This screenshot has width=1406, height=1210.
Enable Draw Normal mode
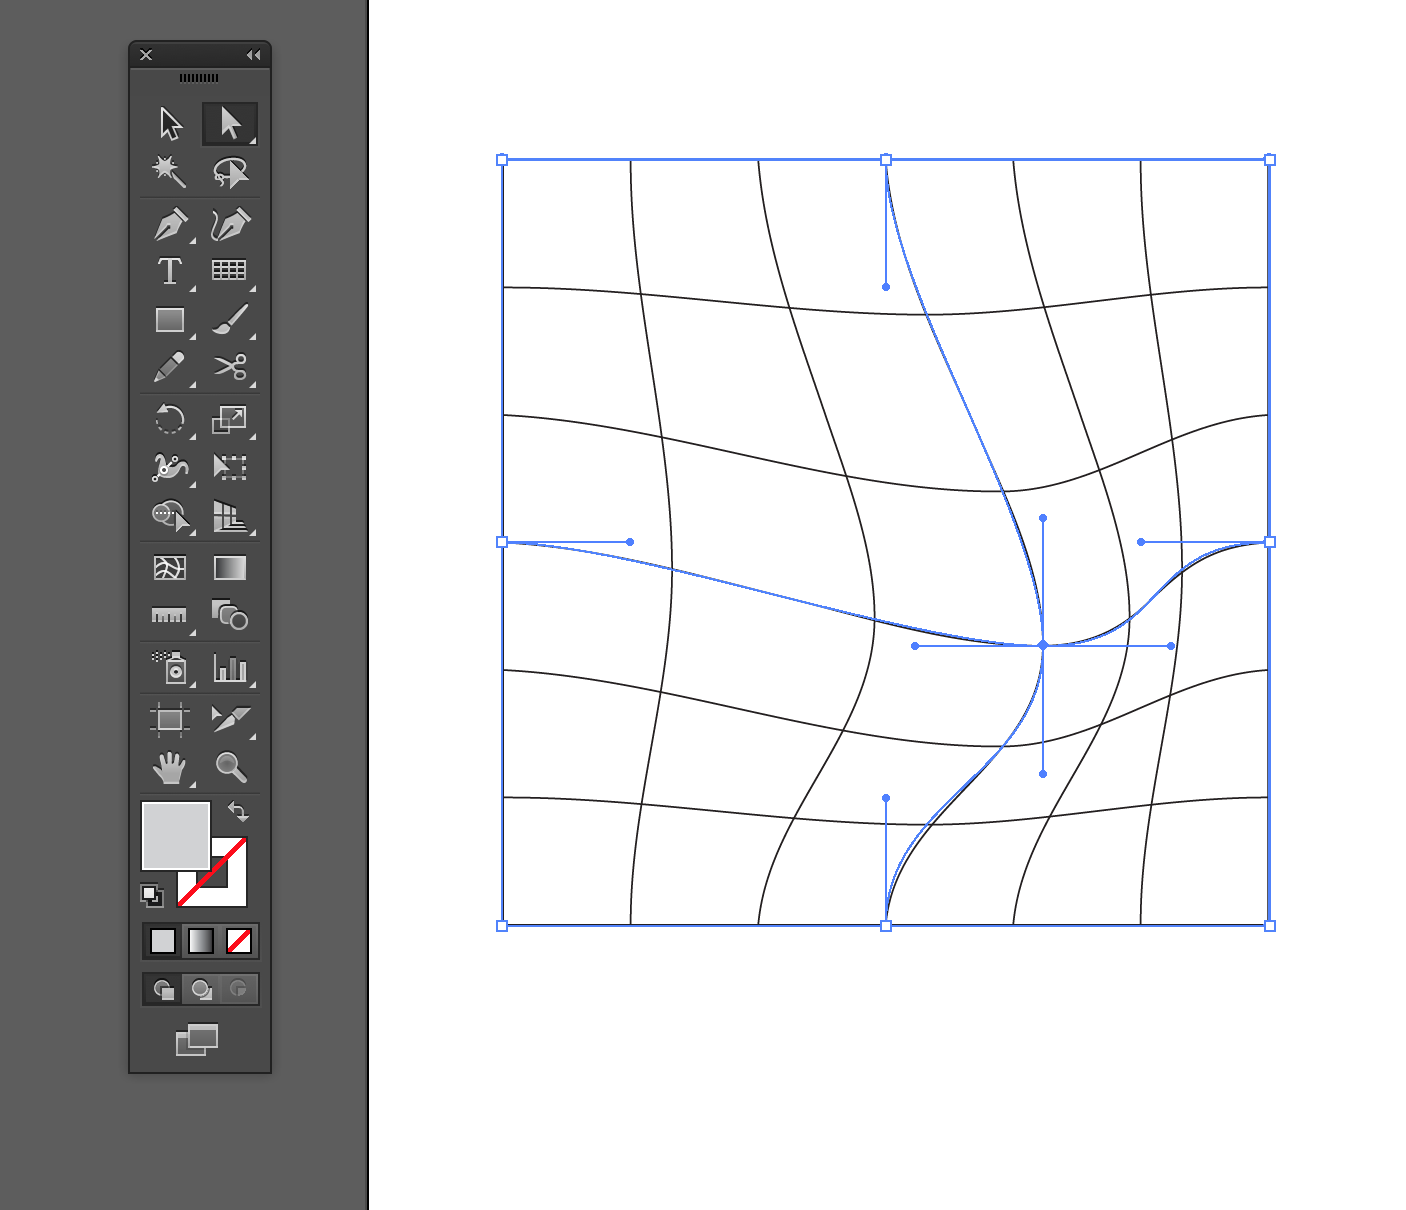point(163,989)
